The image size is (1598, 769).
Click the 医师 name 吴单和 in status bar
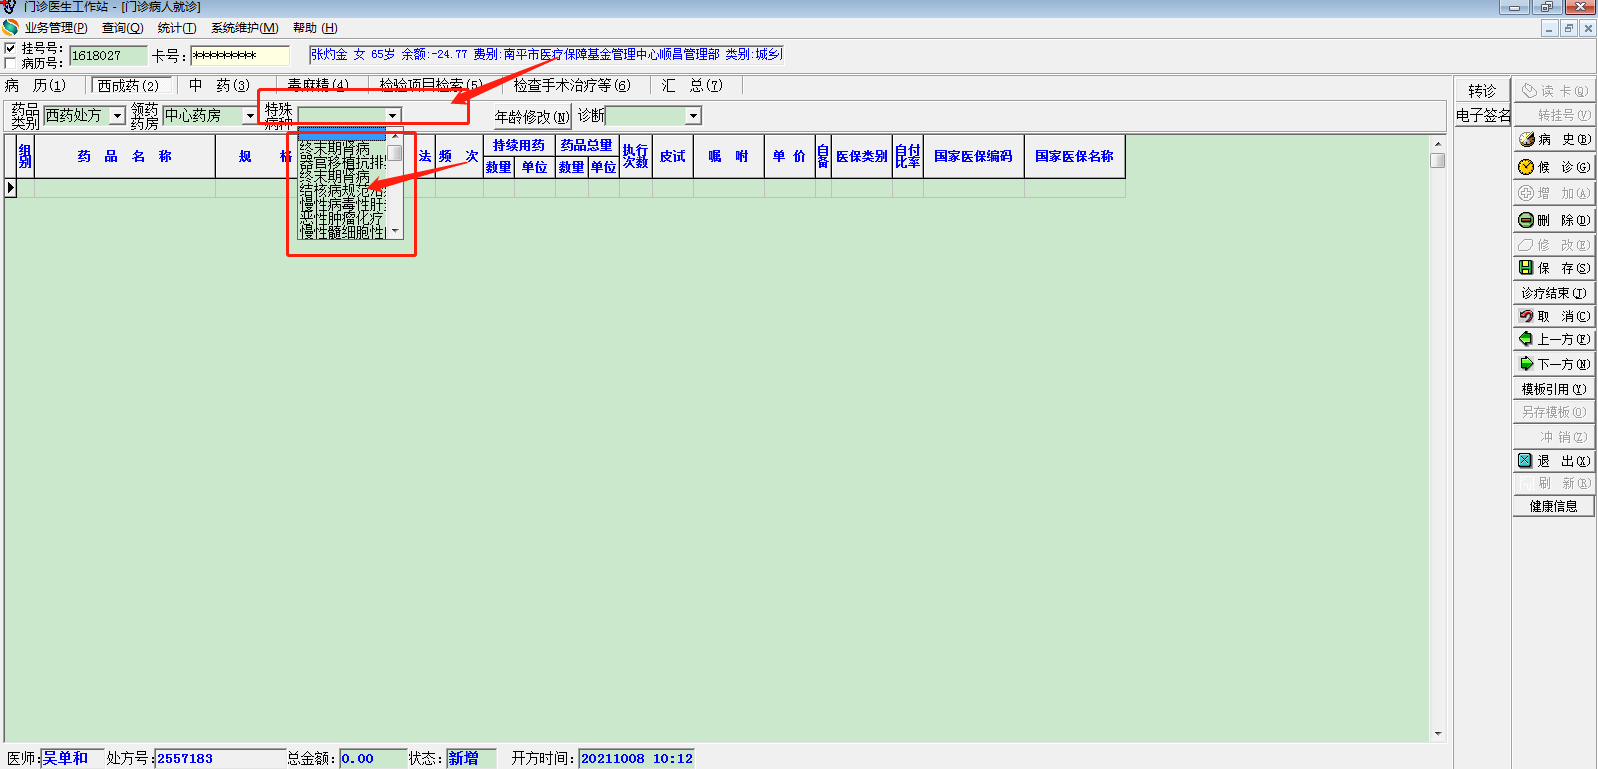point(66,759)
